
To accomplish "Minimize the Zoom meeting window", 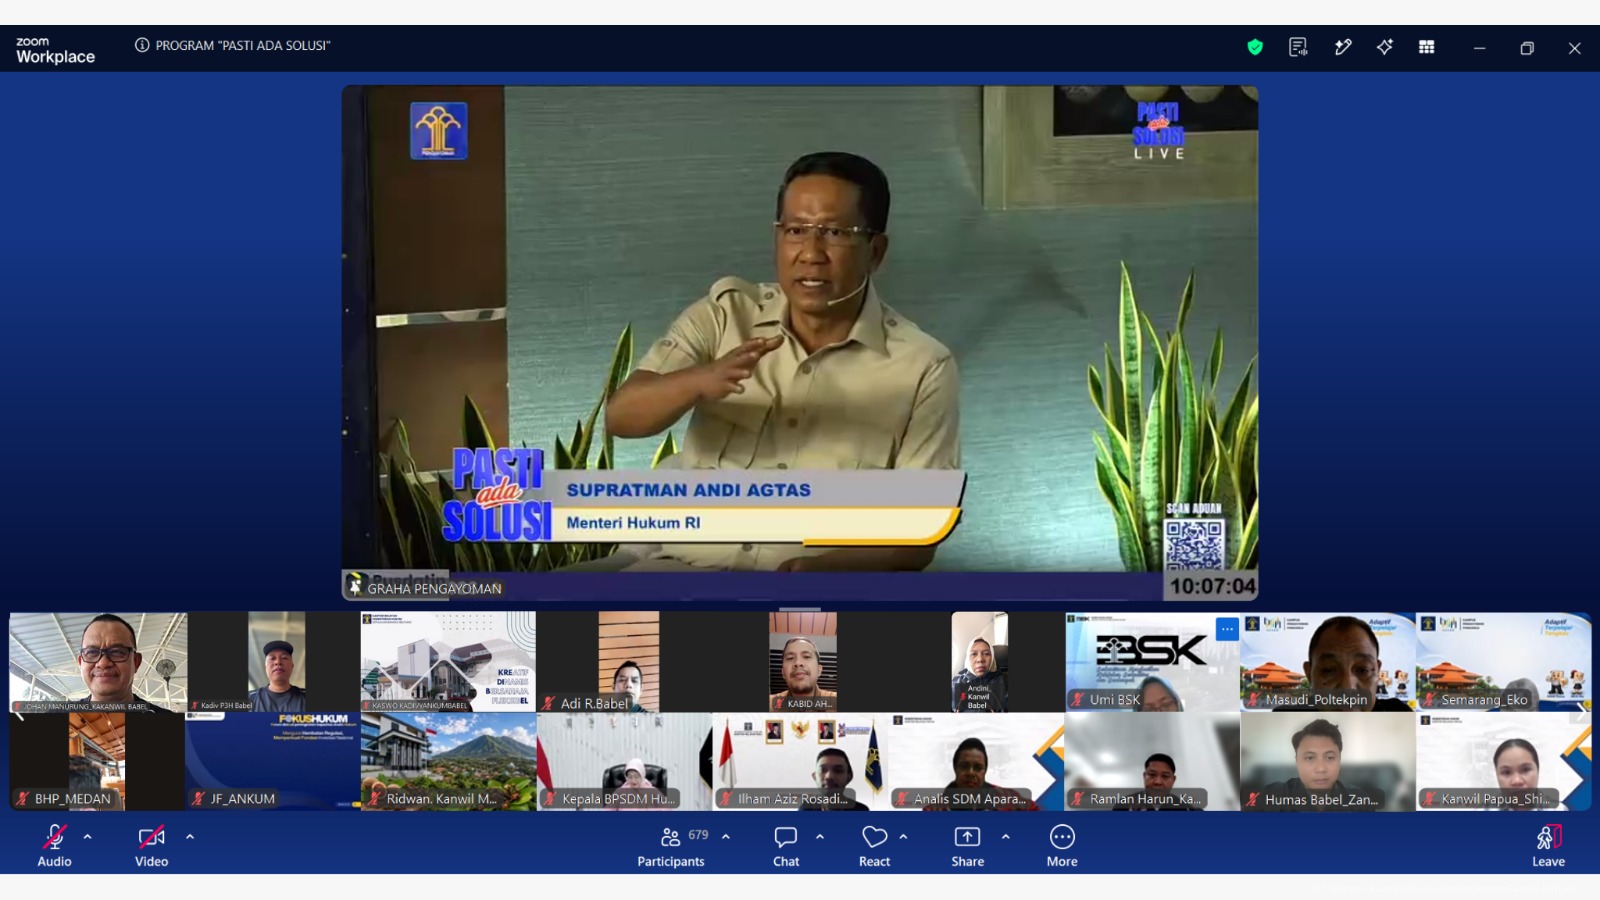I will point(1479,48).
